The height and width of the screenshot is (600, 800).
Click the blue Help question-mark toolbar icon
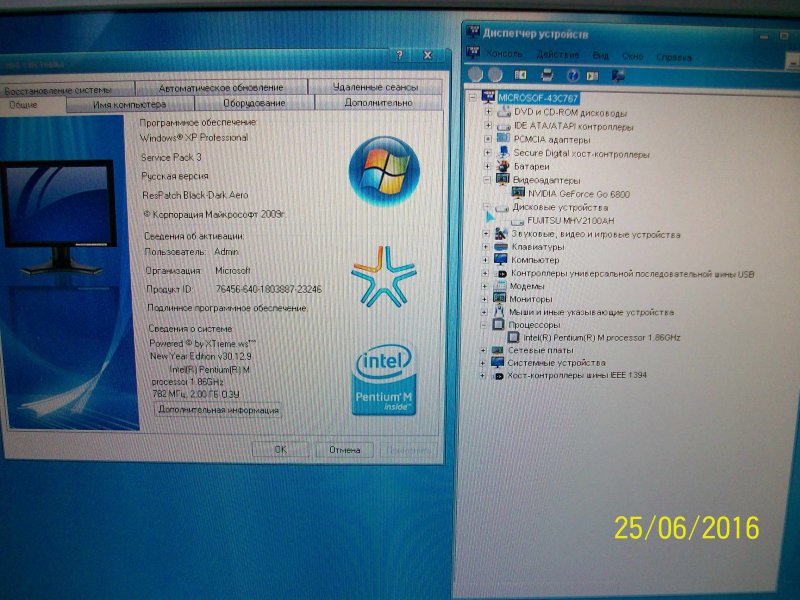573,75
